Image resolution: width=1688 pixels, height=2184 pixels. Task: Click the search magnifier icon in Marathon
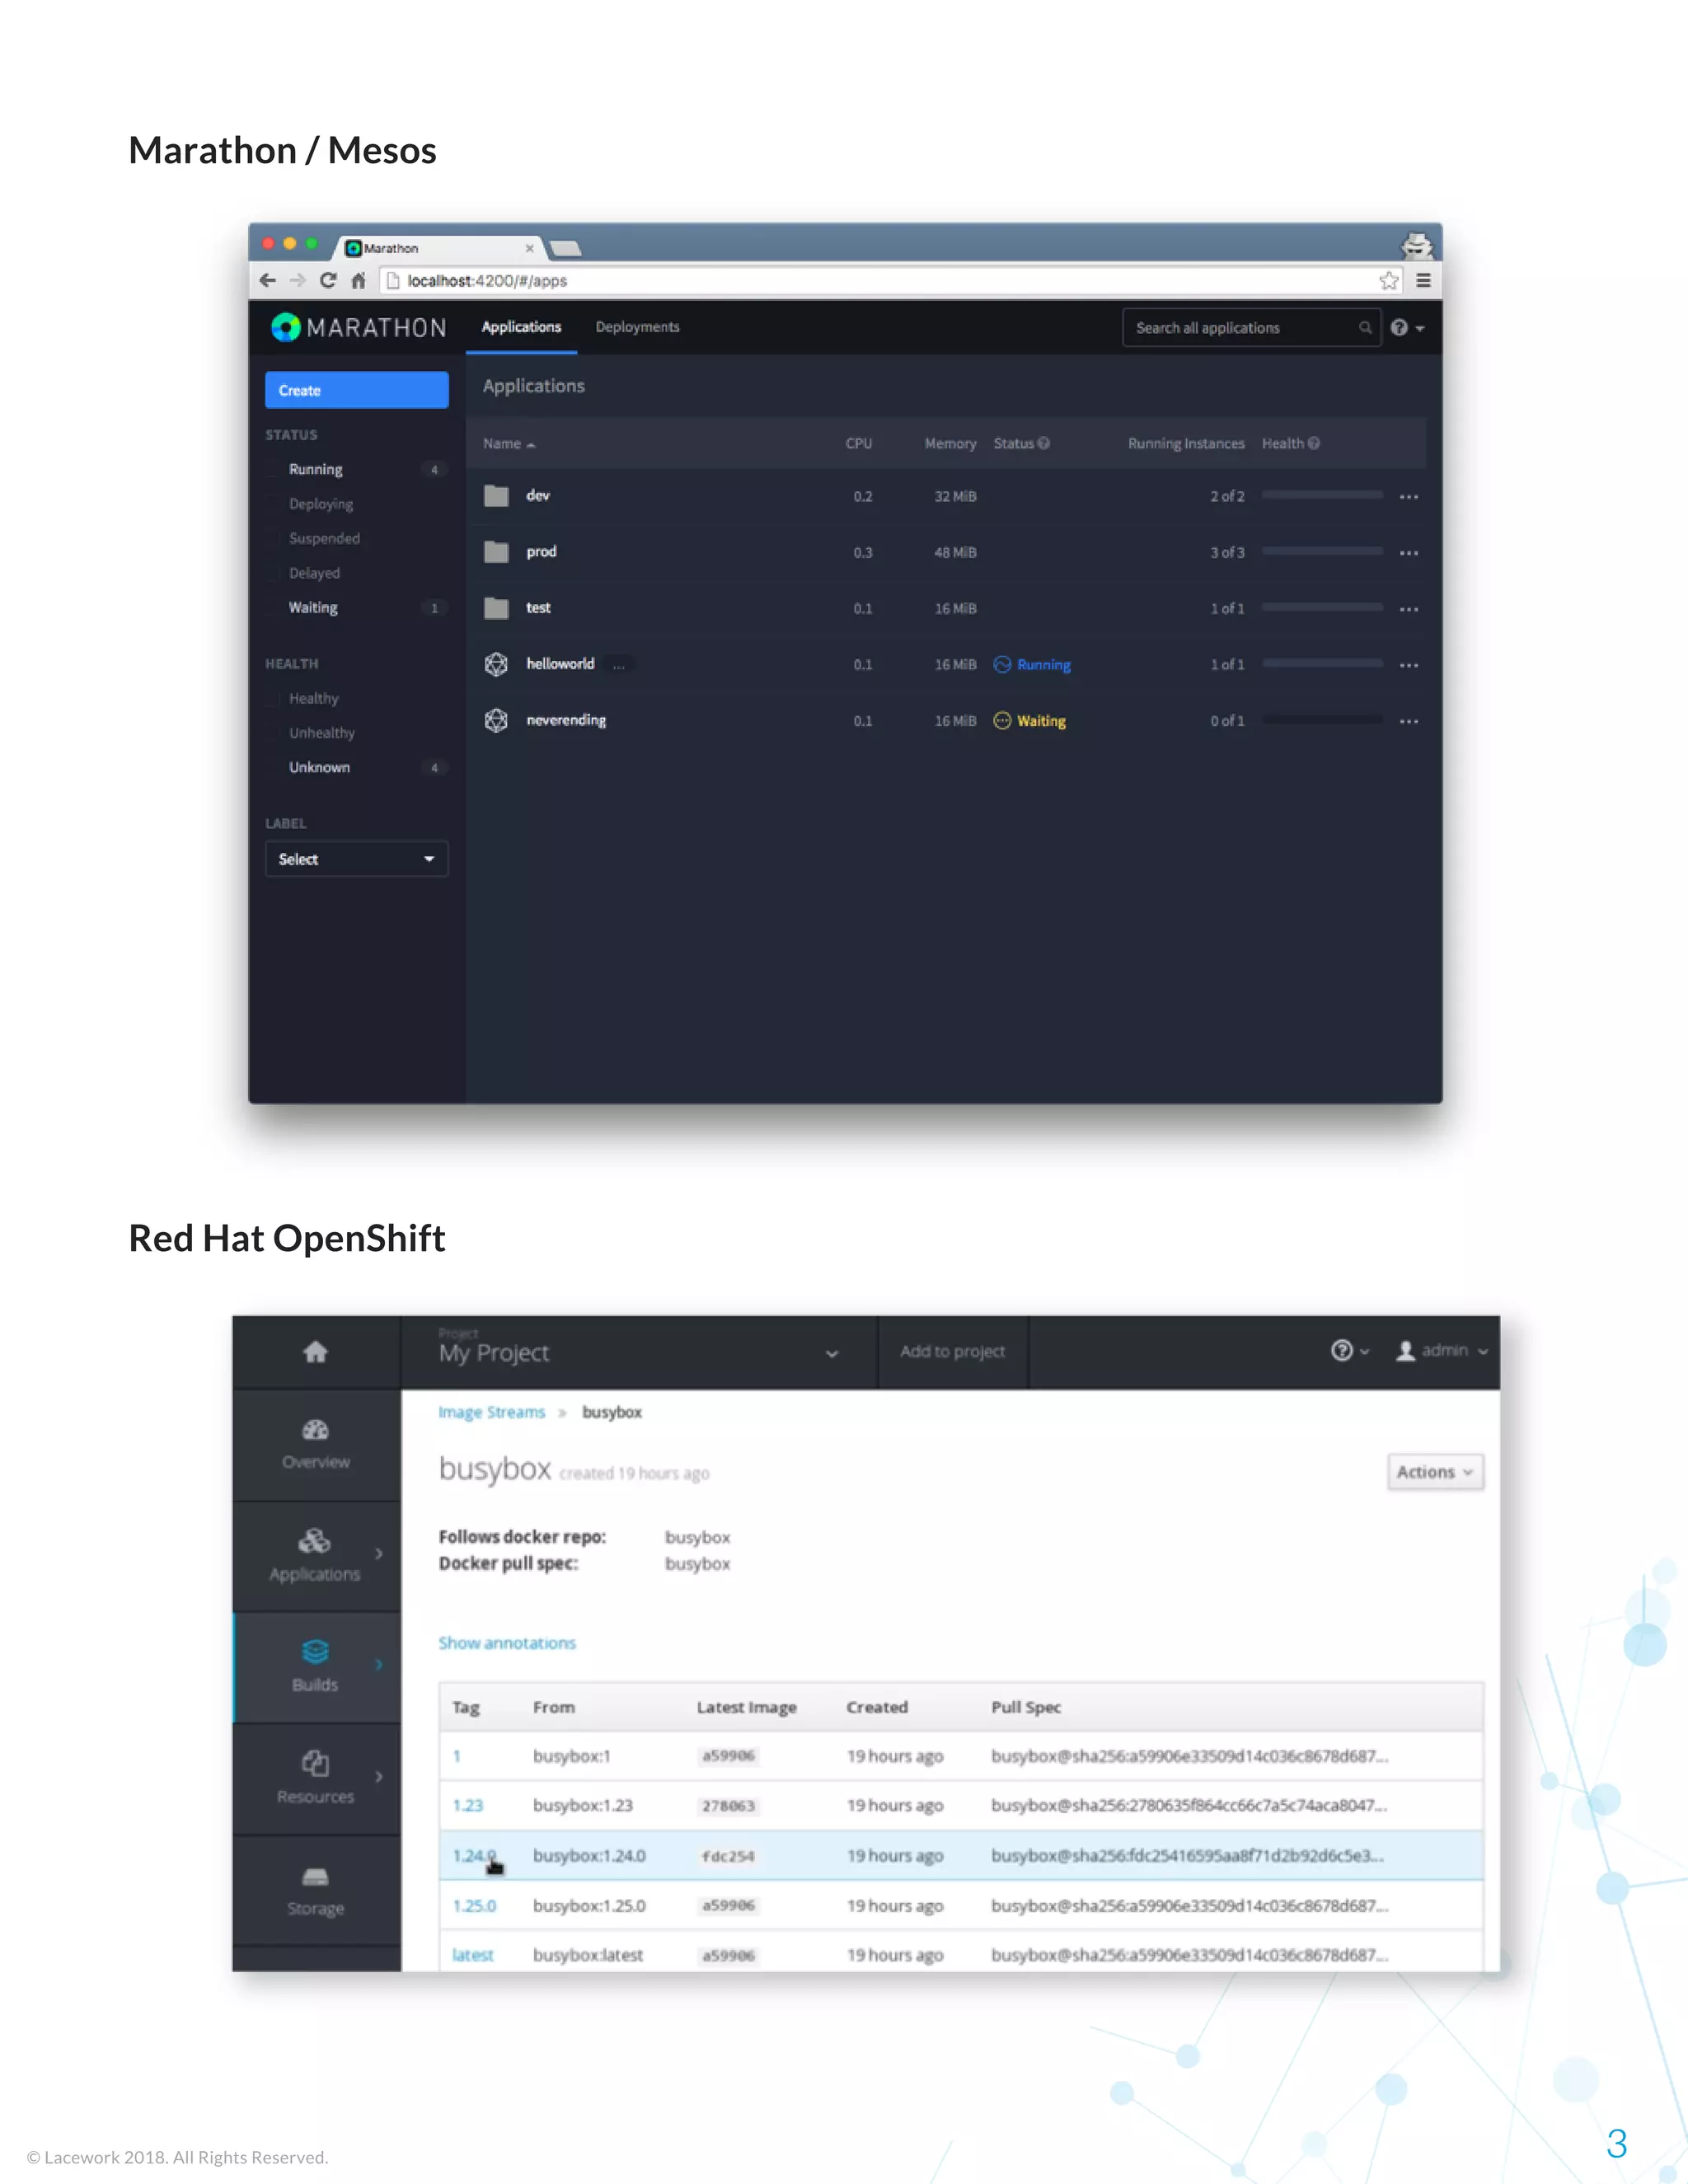coord(1365,328)
